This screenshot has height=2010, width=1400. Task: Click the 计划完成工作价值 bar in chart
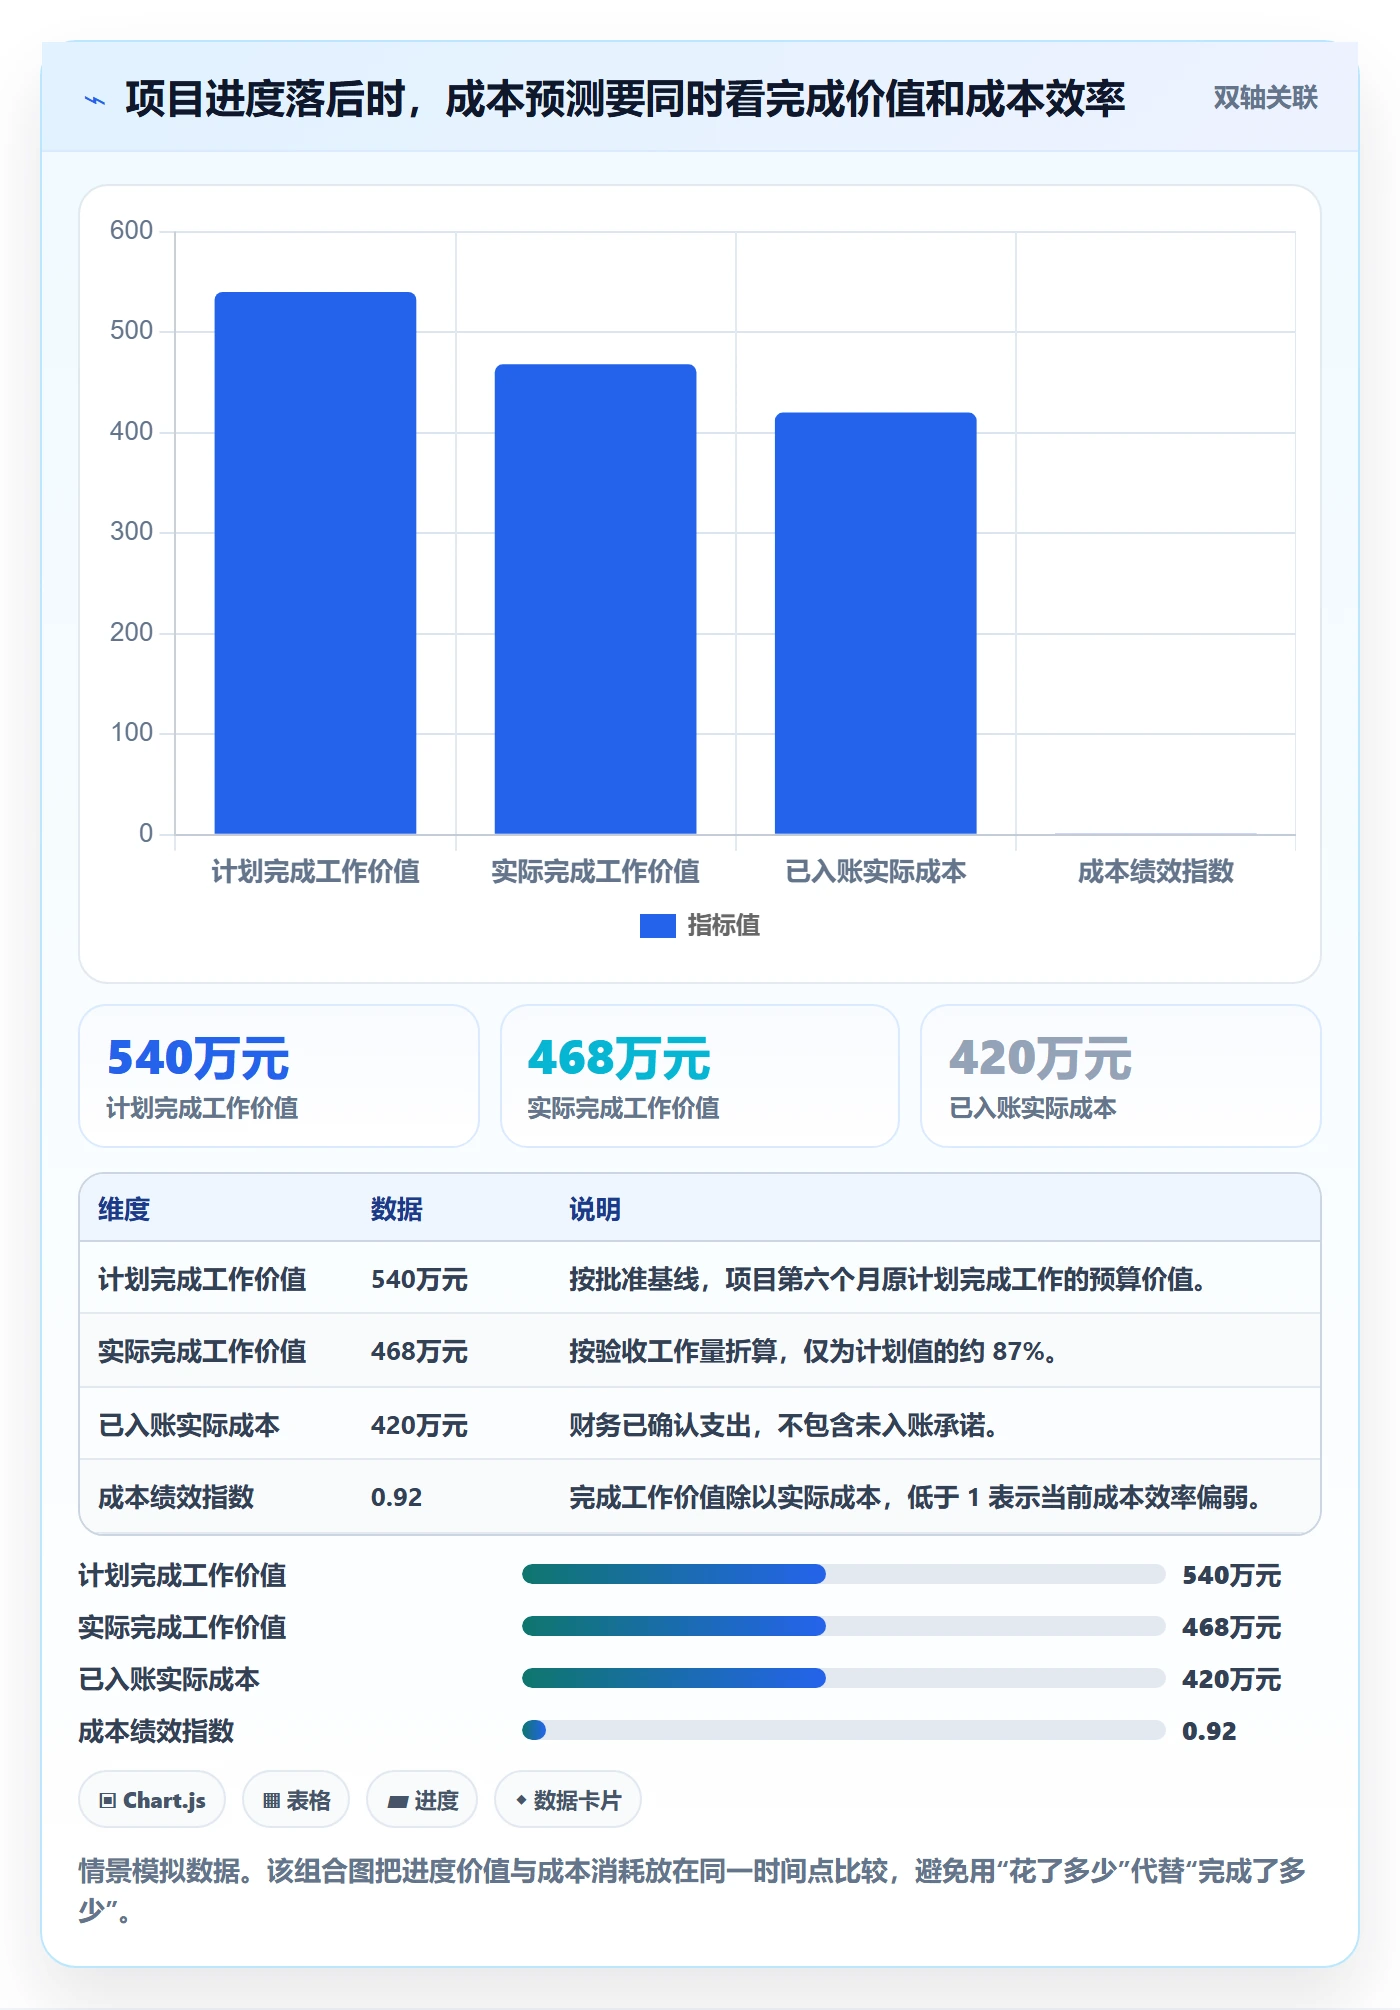tap(315, 563)
